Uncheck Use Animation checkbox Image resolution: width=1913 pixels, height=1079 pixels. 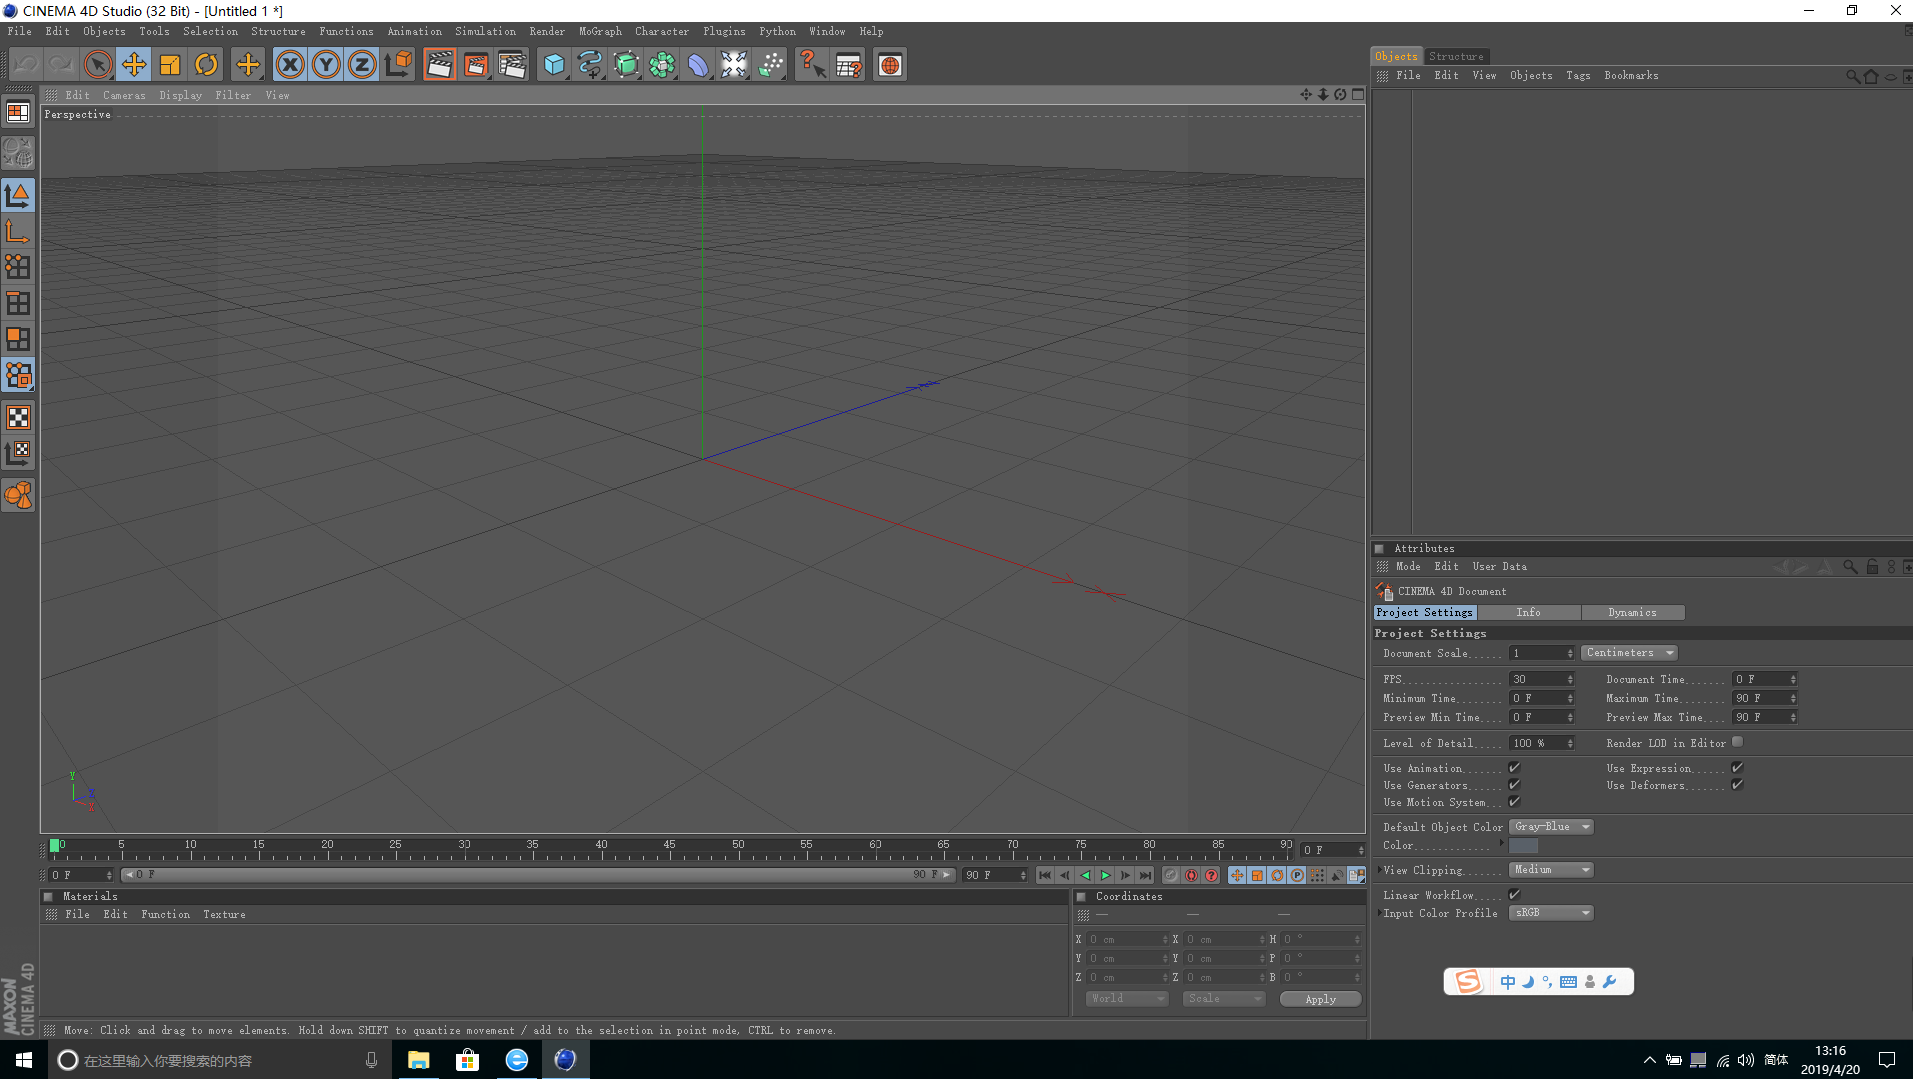[1514, 768]
